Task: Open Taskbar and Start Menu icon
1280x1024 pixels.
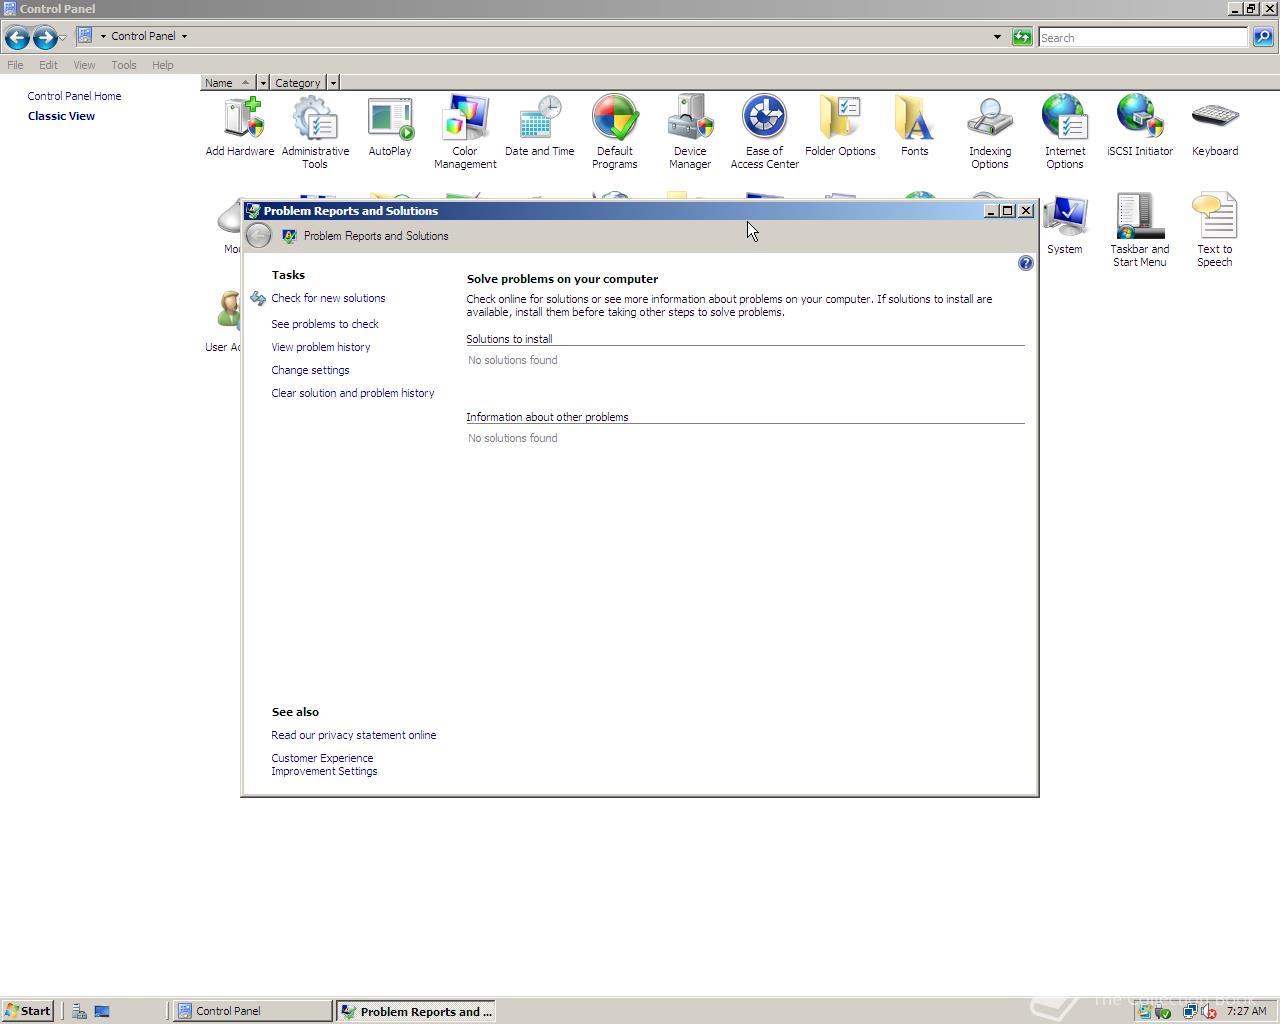Action: [1140, 231]
